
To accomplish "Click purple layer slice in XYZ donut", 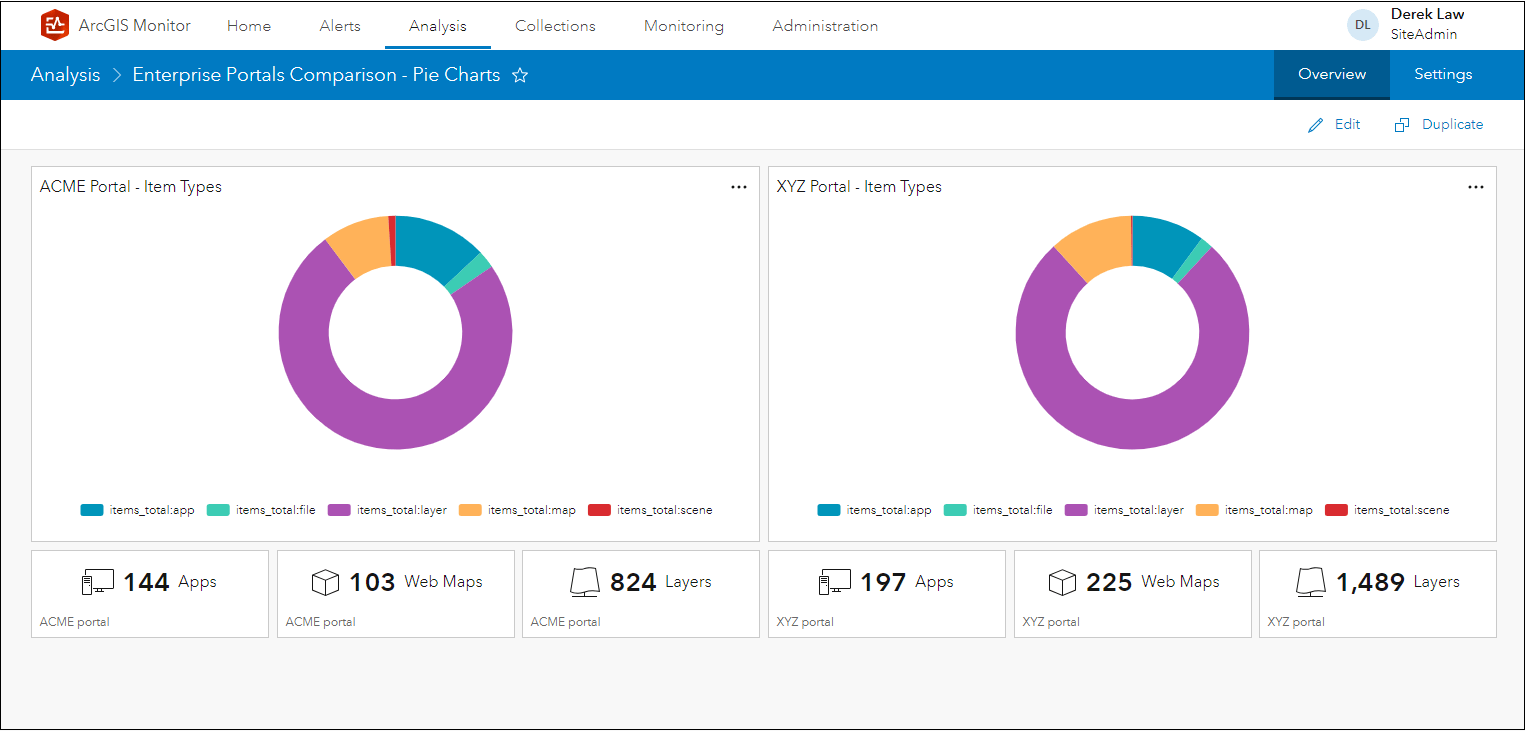I will [1133, 425].
